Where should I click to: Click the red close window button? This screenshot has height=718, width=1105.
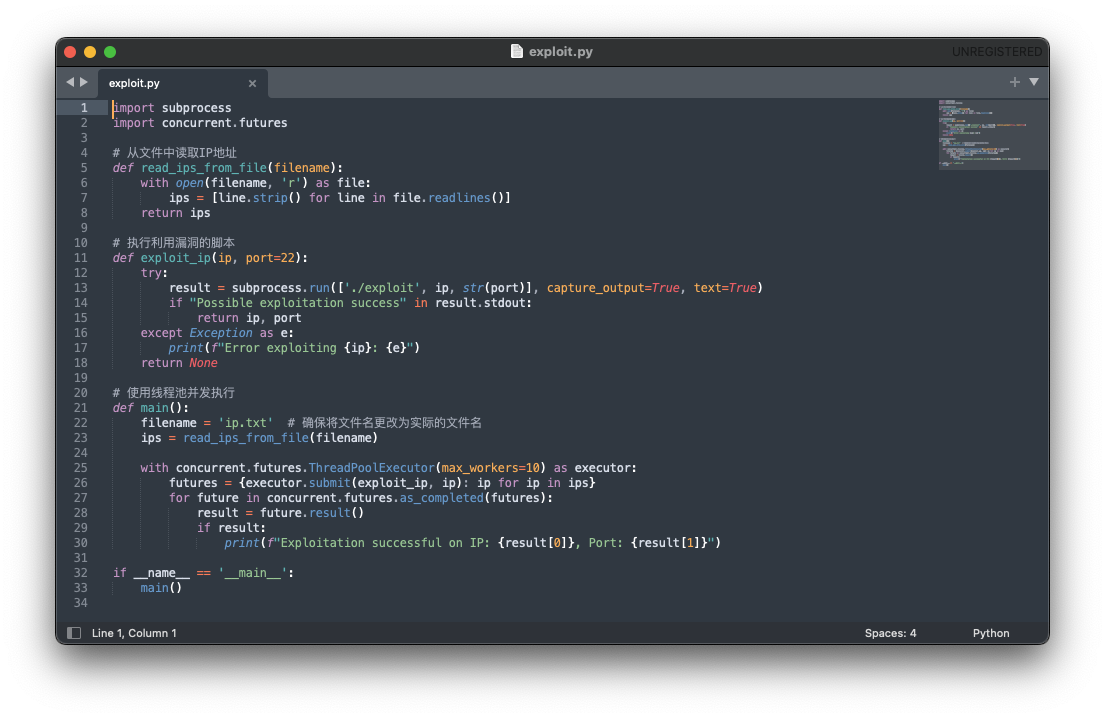(x=70, y=51)
